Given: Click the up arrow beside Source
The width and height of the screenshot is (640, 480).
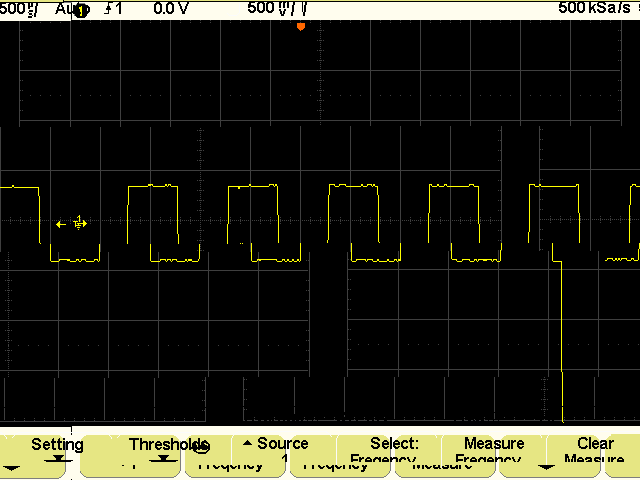Looking at the screenshot, I should pyautogui.click(x=247, y=443).
